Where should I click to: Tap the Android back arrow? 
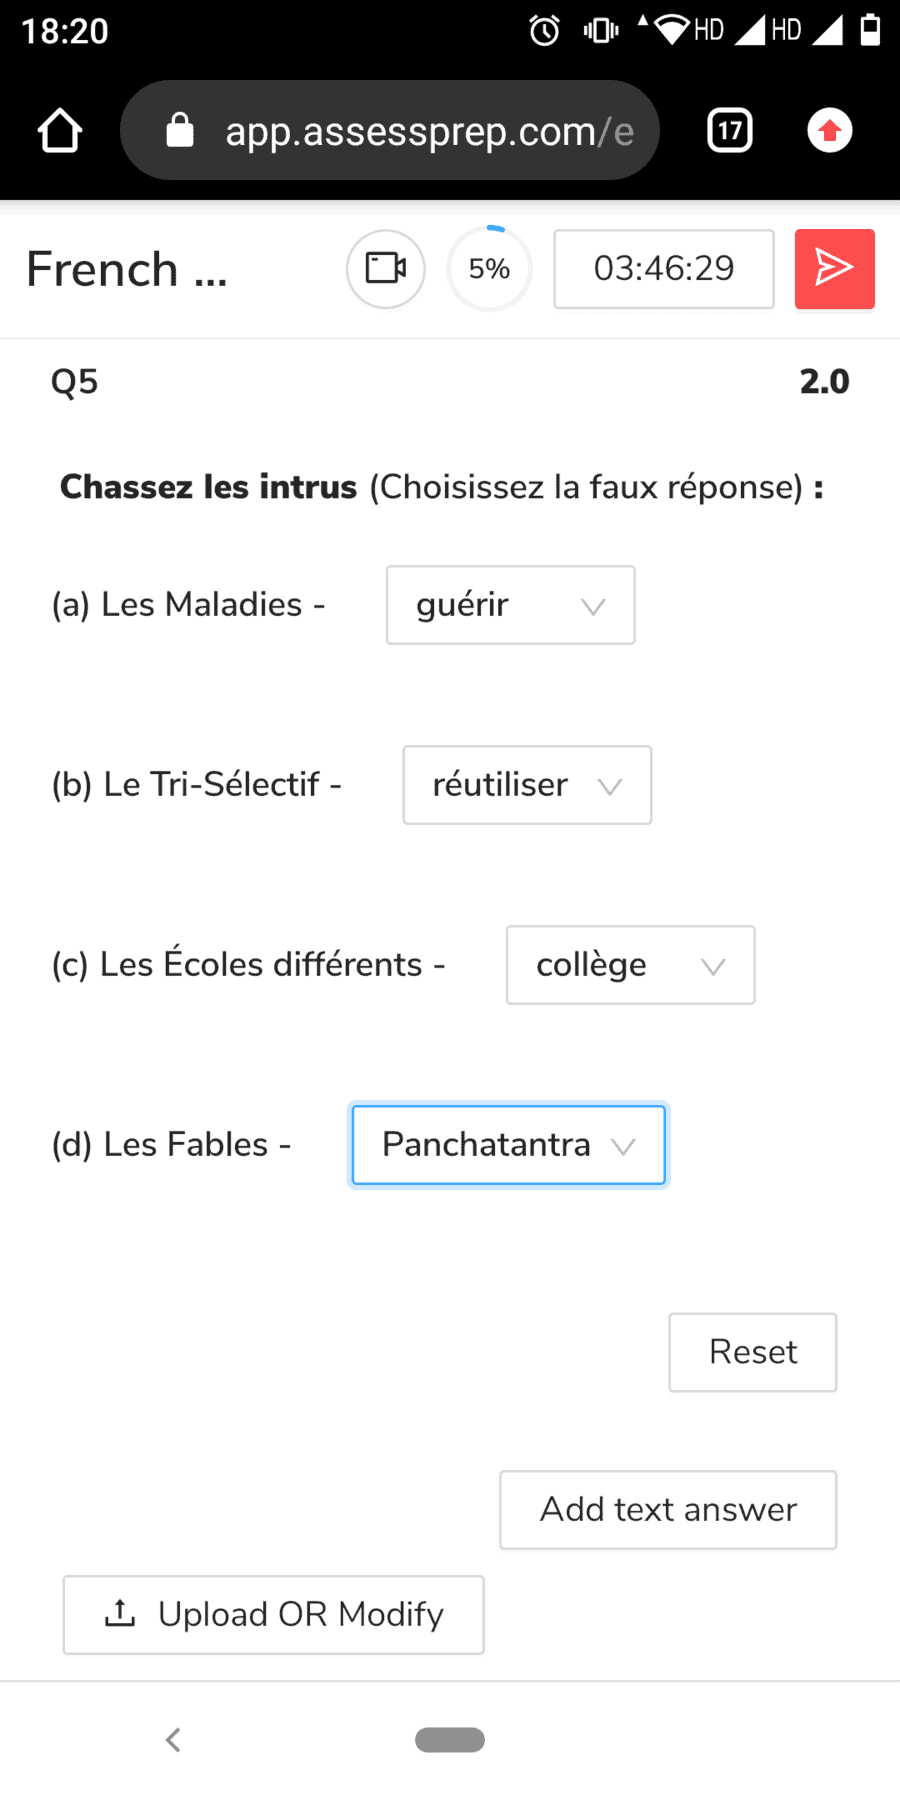173,1740
